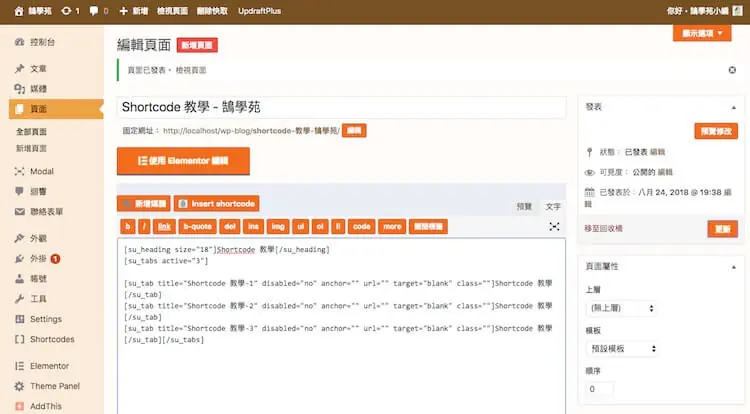Click the Update button
Viewport: 750px width, 414px height.
coord(722,229)
